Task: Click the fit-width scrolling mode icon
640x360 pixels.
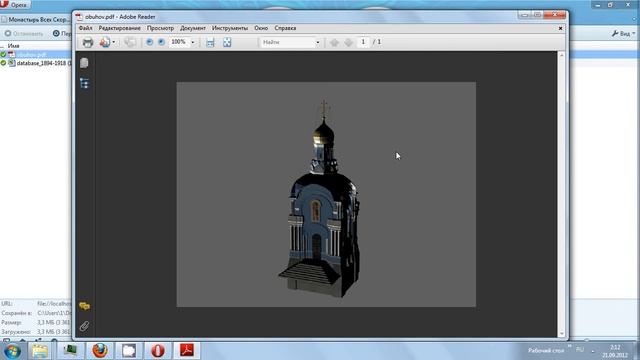Action: click(210, 42)
